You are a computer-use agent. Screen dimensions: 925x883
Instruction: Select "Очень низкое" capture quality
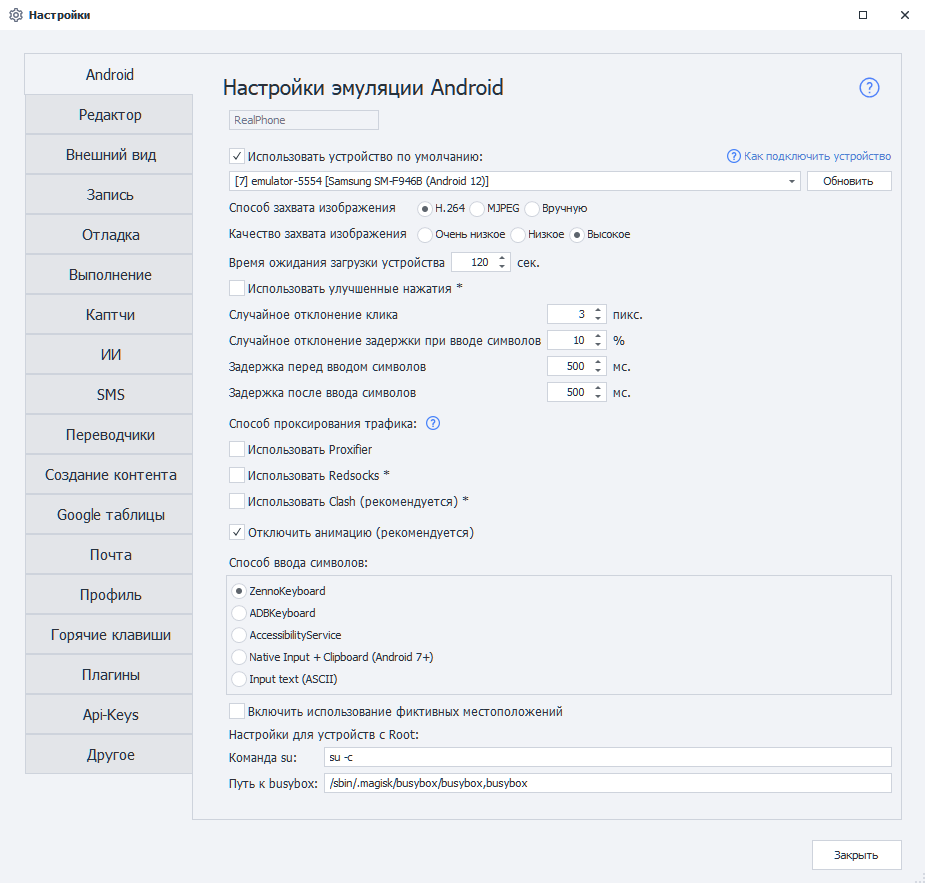click(424, 235)
